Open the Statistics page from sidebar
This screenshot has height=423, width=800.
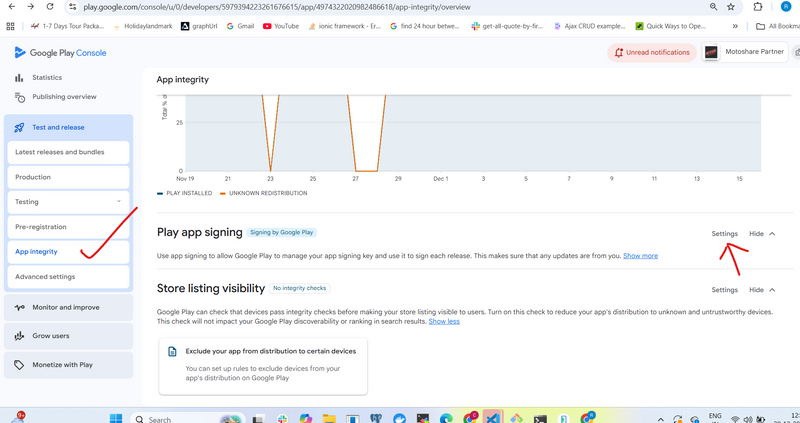pos(46,77)
